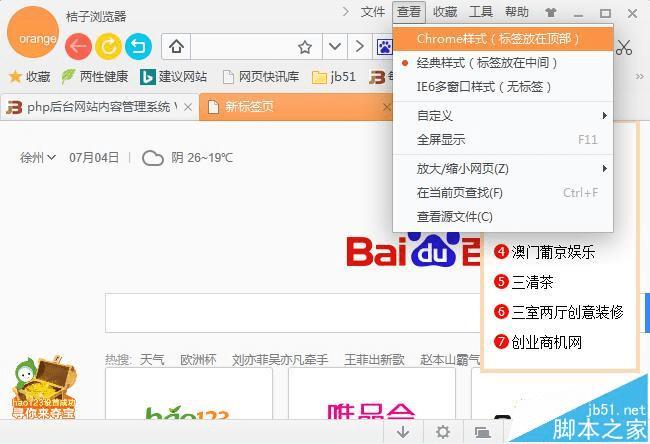Switch to the 新标签页 tab
The height and width of the screenshot is (444, 650).
pyautogui.click(x=295, y=107)
